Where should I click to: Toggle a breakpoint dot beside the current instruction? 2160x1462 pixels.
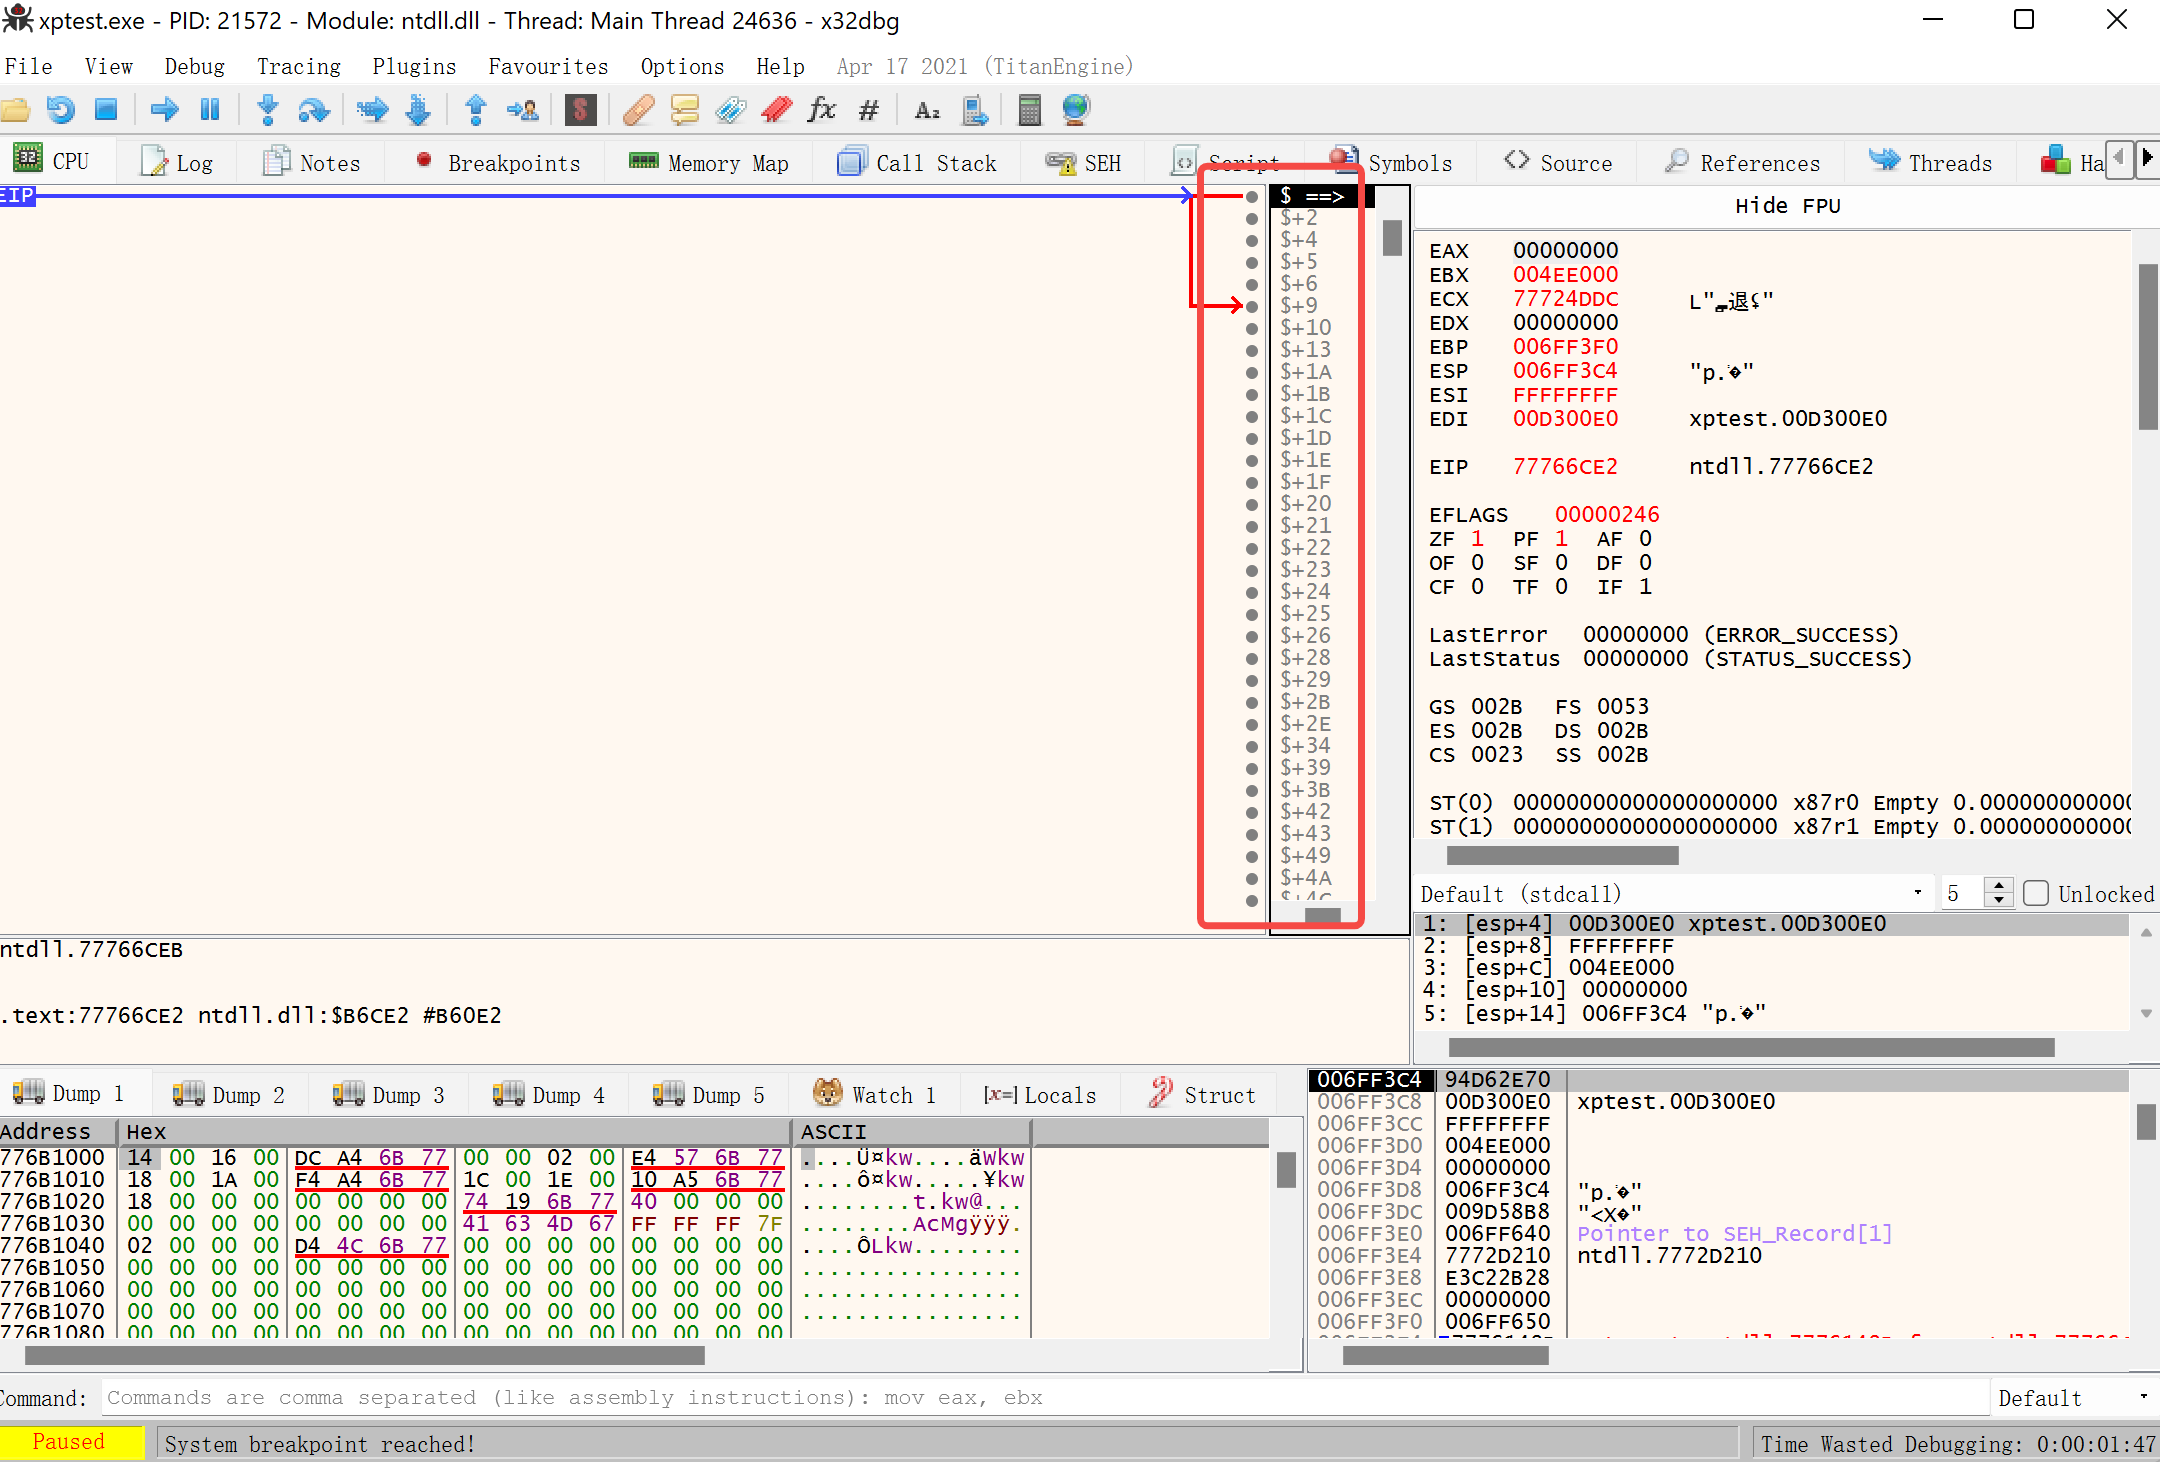[1253, 196]
